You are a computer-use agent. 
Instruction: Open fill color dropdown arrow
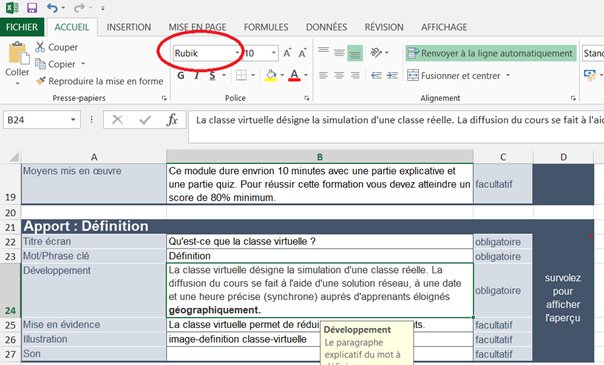coord(282,75)
